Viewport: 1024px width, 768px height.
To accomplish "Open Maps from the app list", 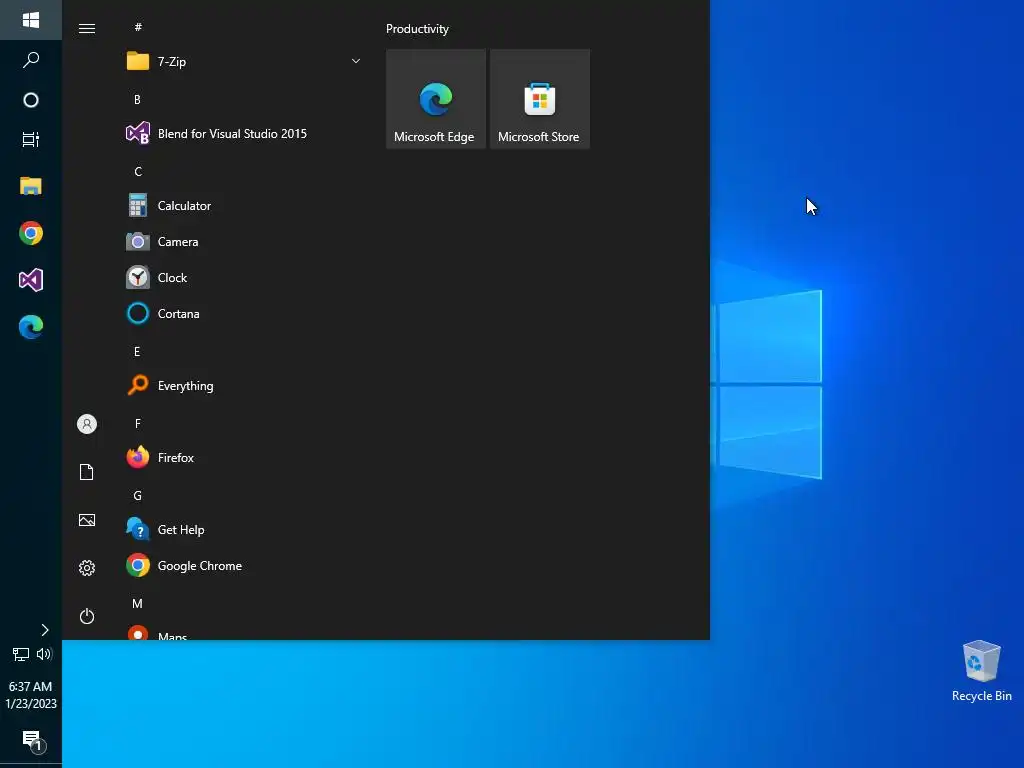I will pos(244,633).
